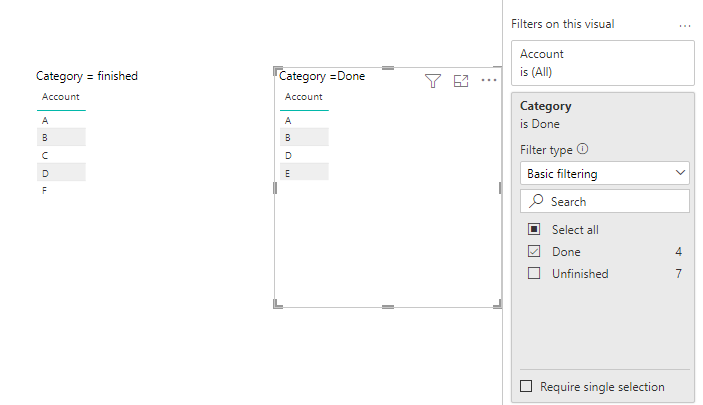Screen dimensions: 703x405
Task: Expand the Account is (All) filter card
Action: (x=603, y=63)
